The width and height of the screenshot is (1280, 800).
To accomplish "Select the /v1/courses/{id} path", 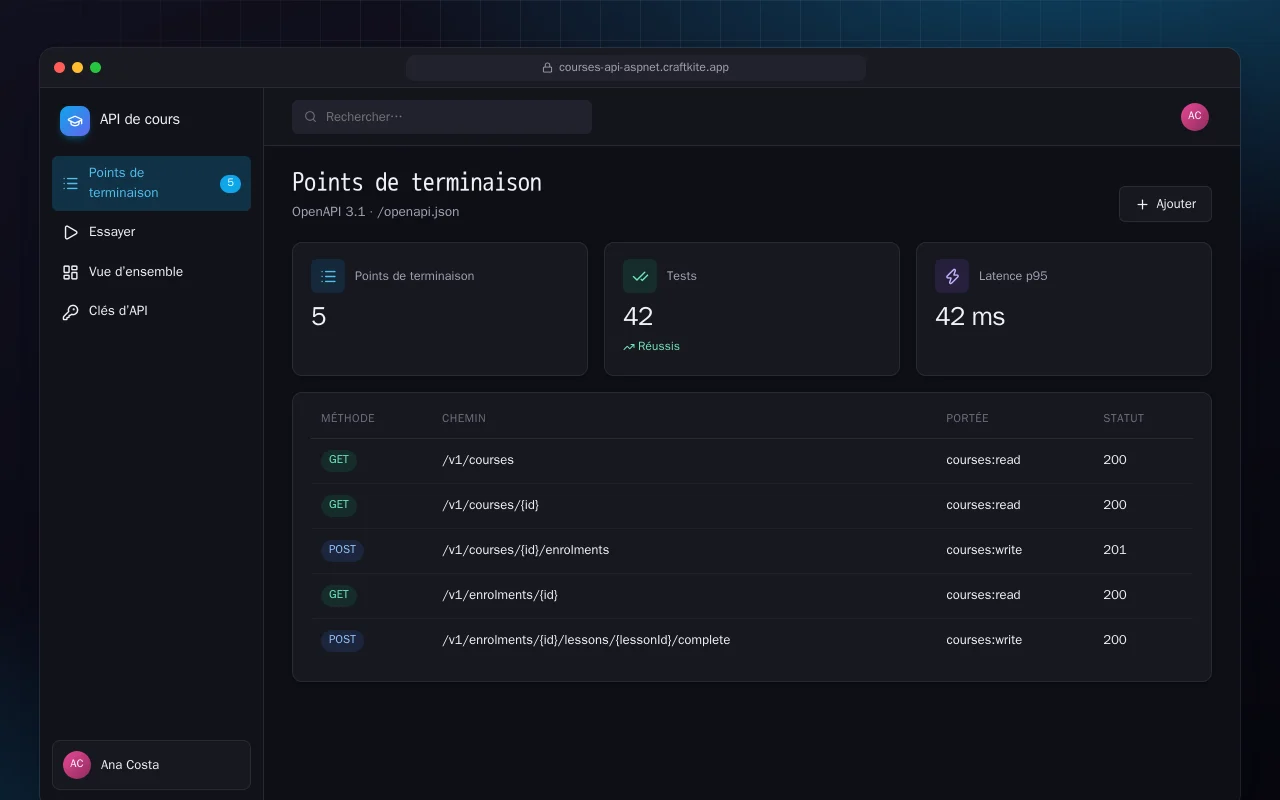I will [490, 505].
